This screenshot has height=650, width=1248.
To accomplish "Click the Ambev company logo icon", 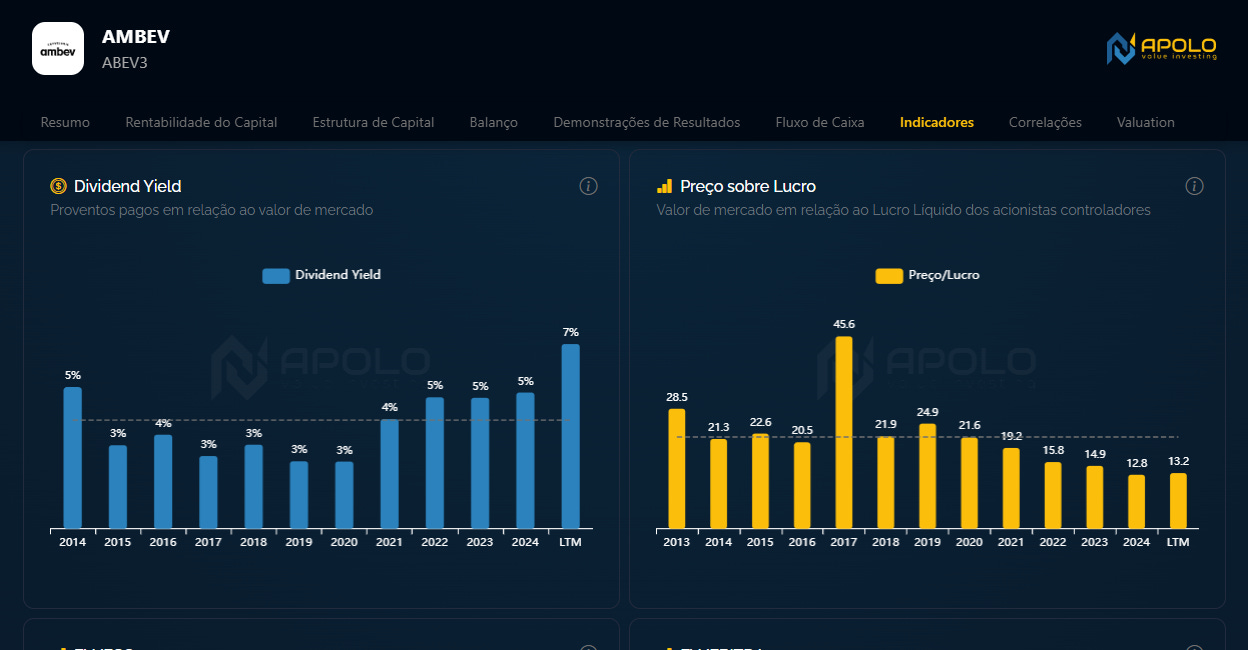I will pos(58,49).
